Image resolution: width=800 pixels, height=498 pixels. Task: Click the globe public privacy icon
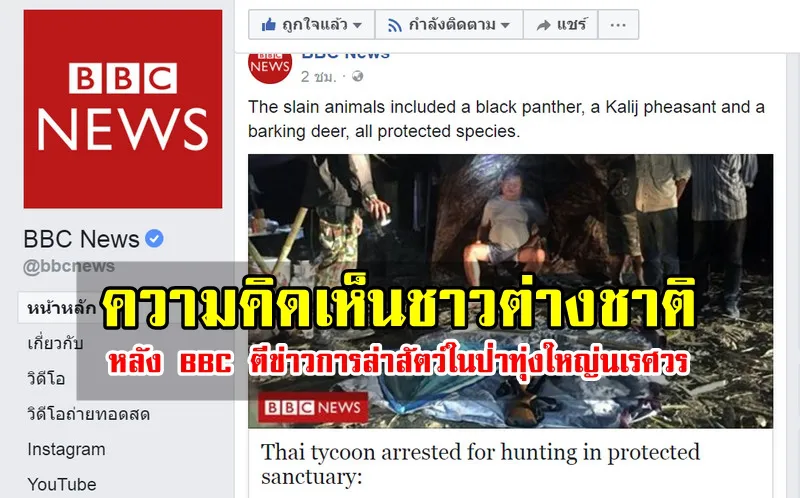tap(358, 76)
